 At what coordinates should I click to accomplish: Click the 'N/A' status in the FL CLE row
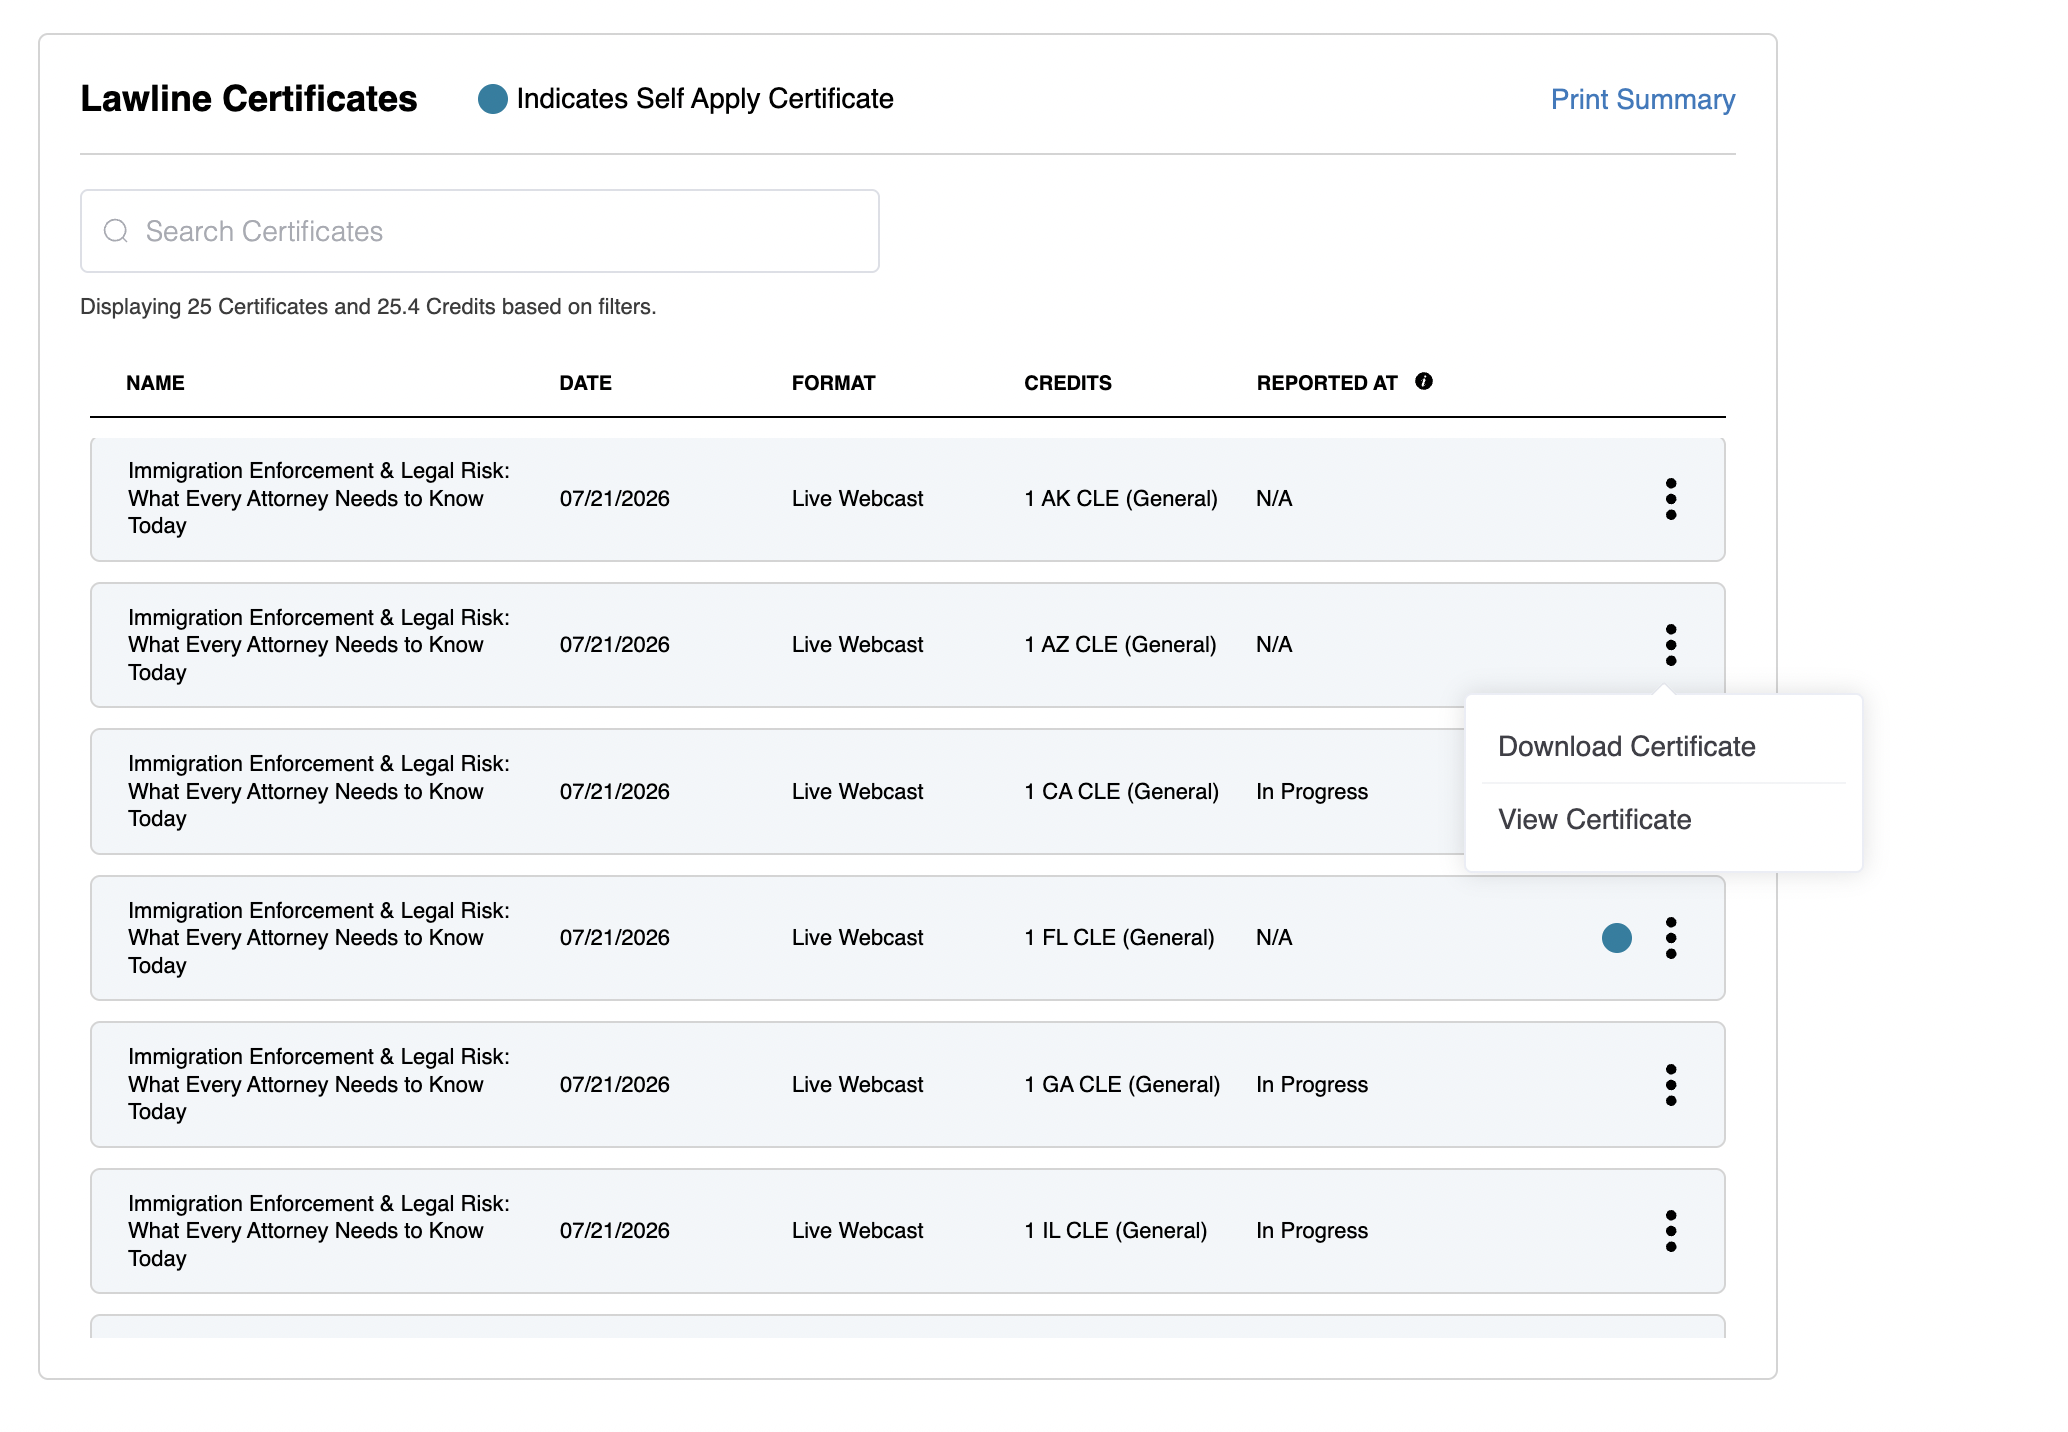click(1274, 938)
